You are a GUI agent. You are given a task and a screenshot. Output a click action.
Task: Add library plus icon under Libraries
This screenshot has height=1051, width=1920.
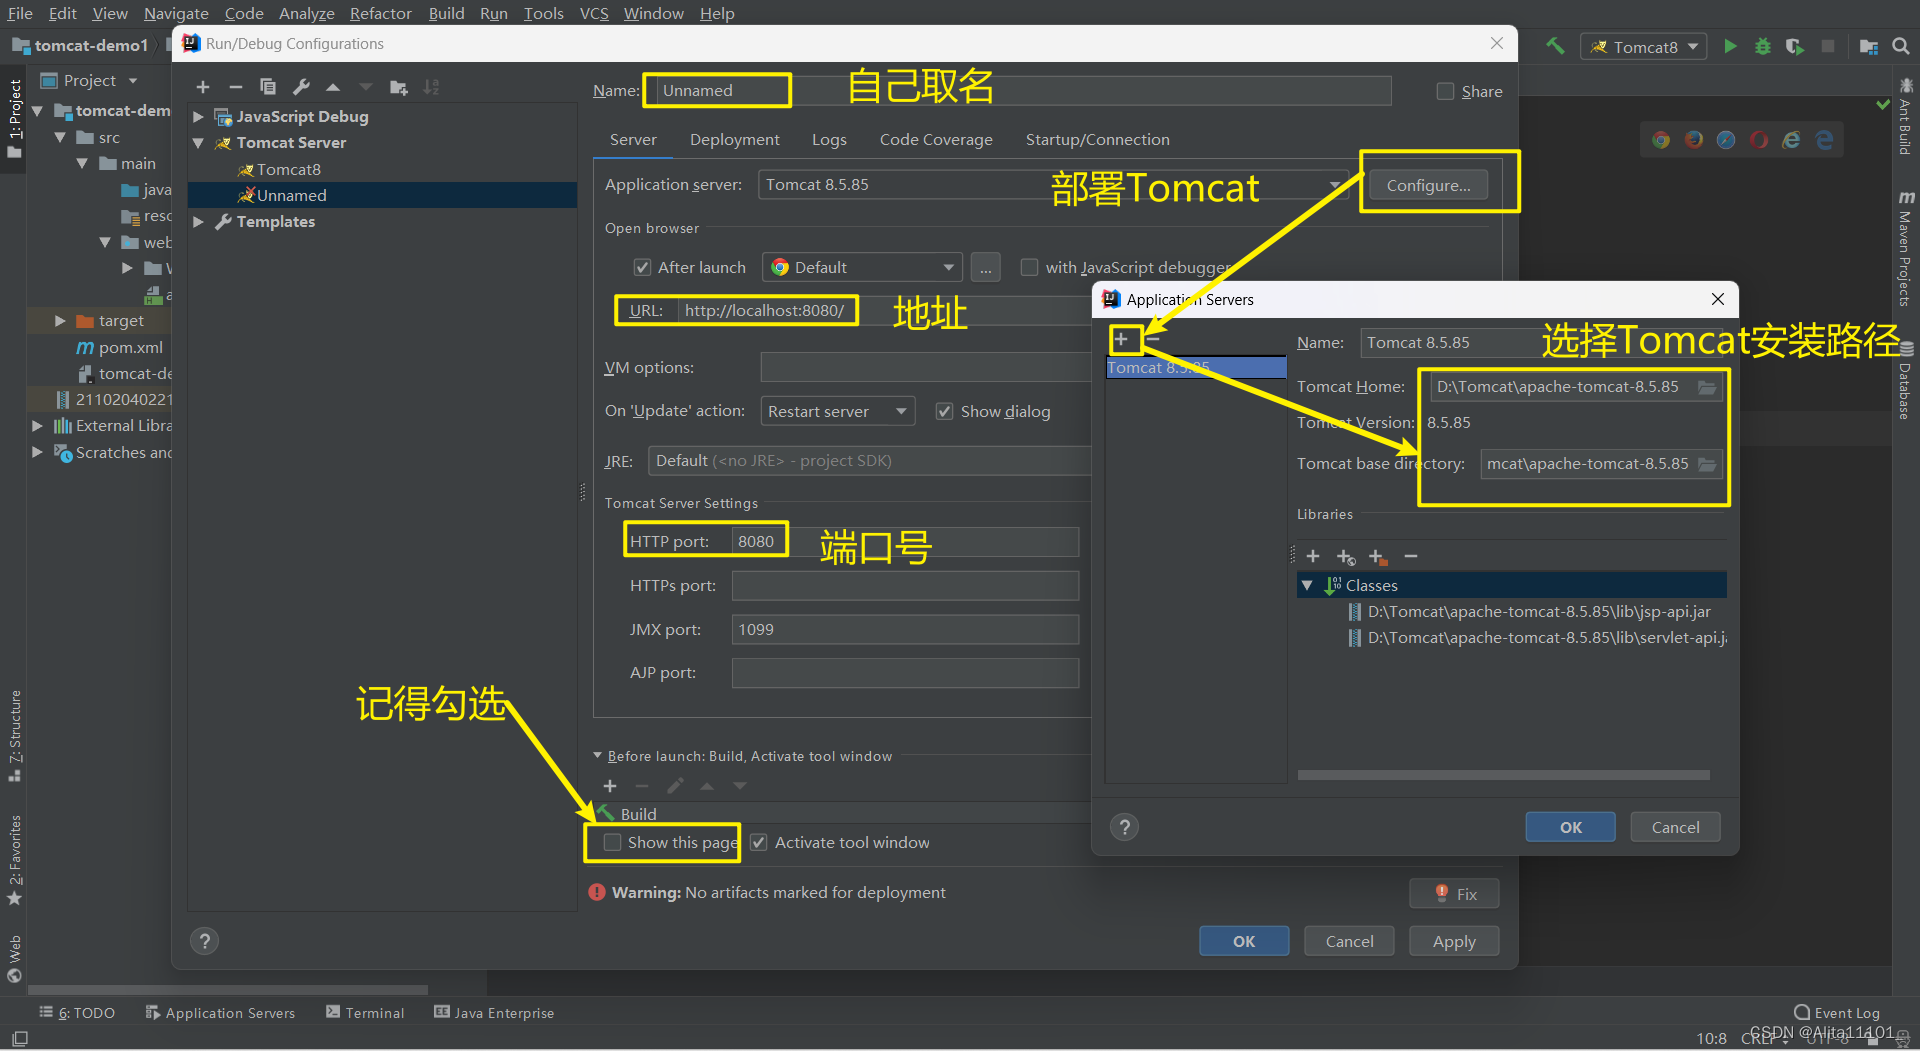pyautogui.click(x=1313, y=556)
